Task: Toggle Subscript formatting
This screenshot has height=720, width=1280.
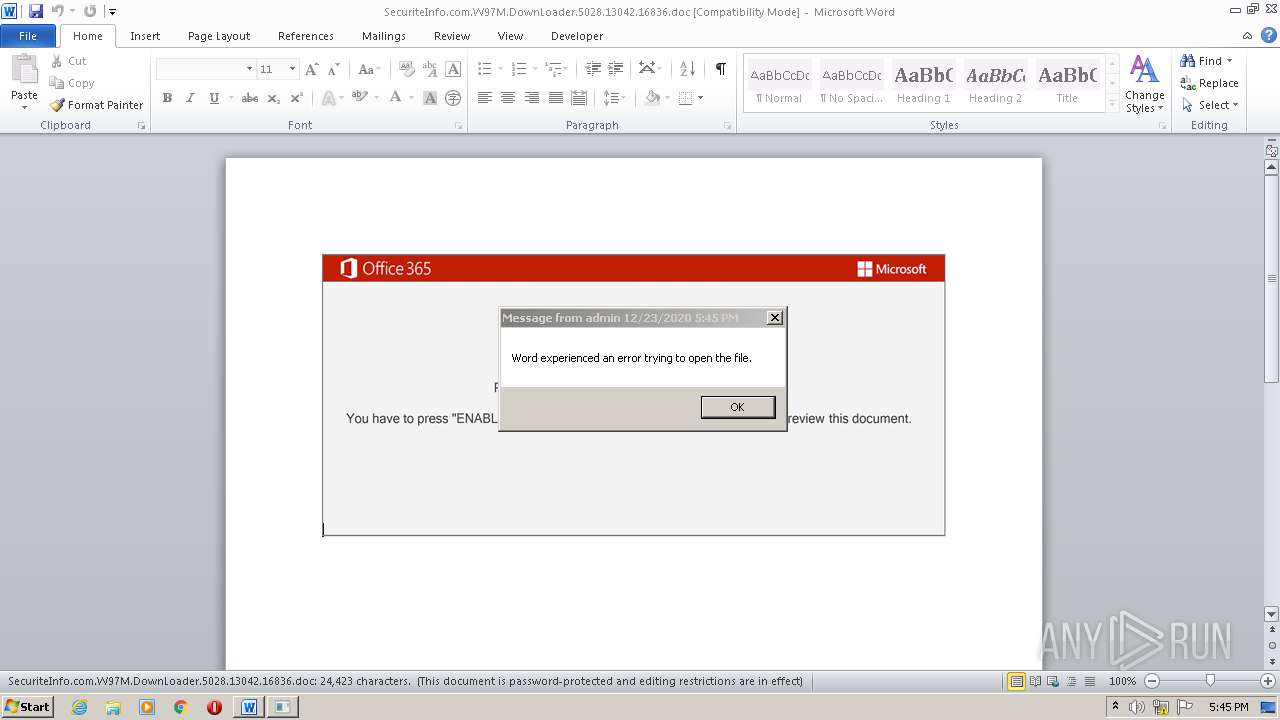Action: pos(274,98)
